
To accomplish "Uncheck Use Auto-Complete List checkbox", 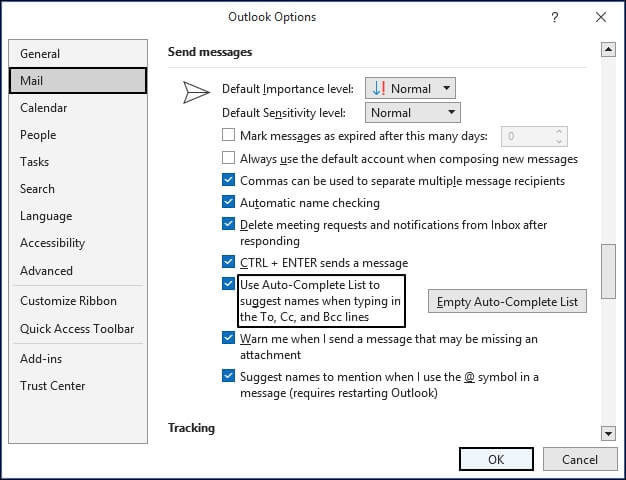I will pos(228,284).
